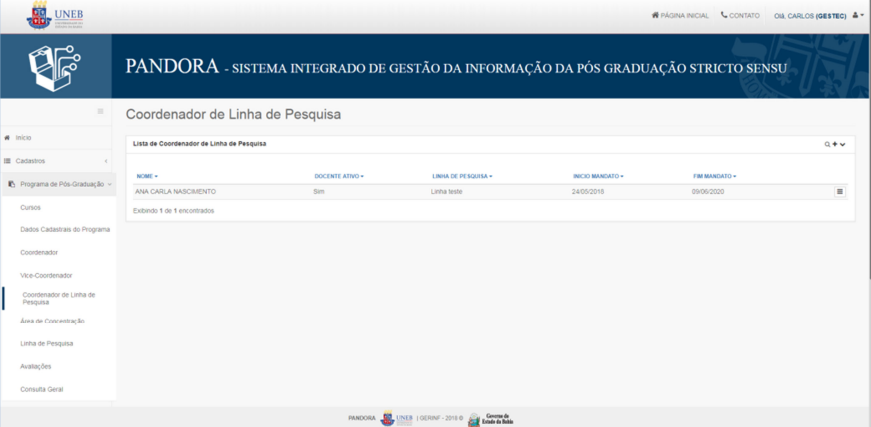The height and width of the screenshot is (427, 871).
Task: Click the footer UNEB logo
Action: 396,418
